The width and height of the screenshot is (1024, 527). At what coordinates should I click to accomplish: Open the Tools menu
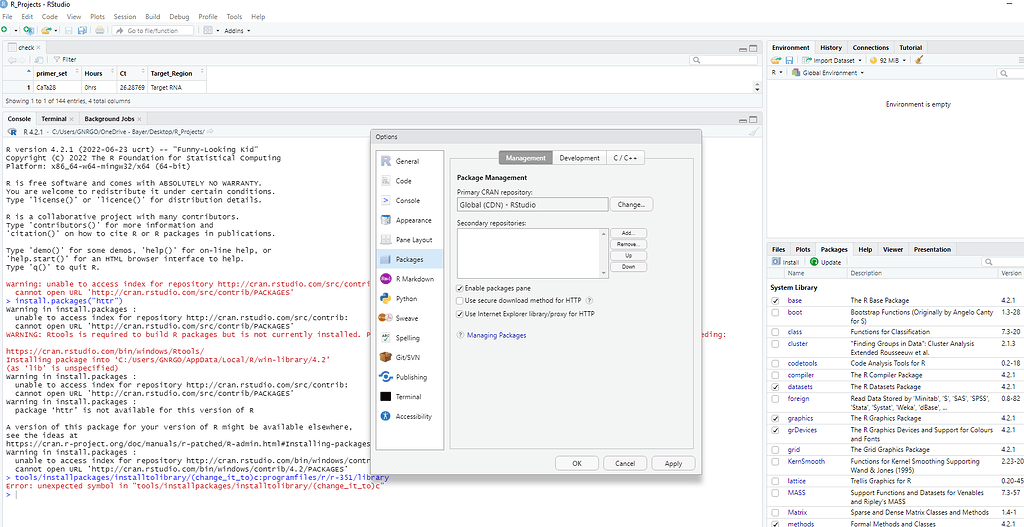point(234,16)
